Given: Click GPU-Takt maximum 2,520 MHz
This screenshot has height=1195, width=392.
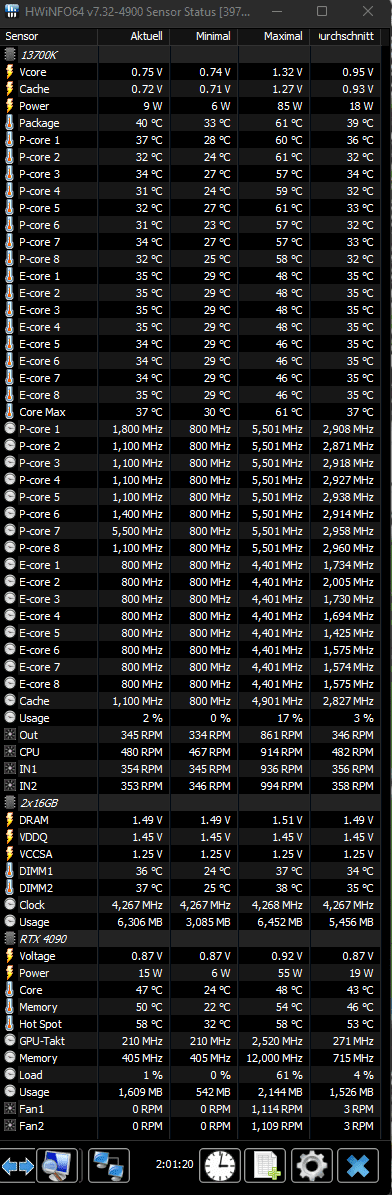Looking at the screenshot, I should click(278, 1041).
